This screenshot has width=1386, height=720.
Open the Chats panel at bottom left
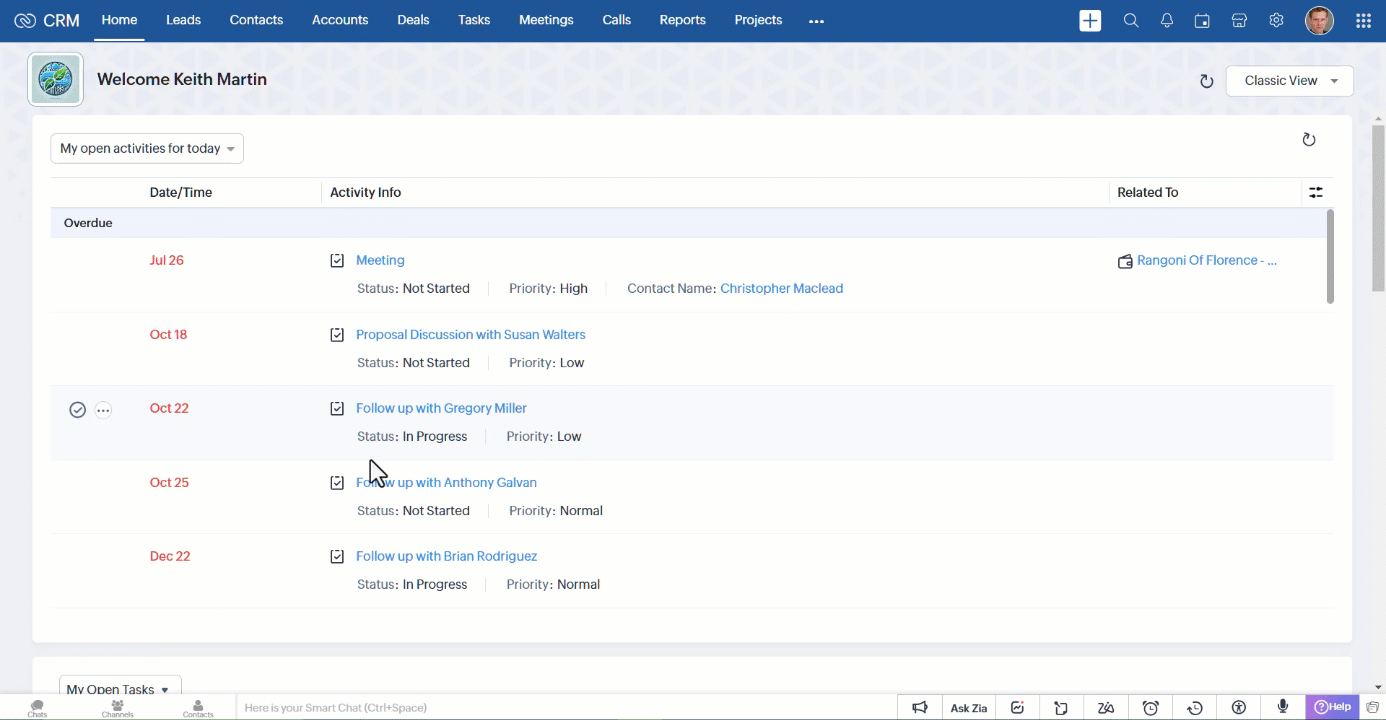(x=36, y=707)
